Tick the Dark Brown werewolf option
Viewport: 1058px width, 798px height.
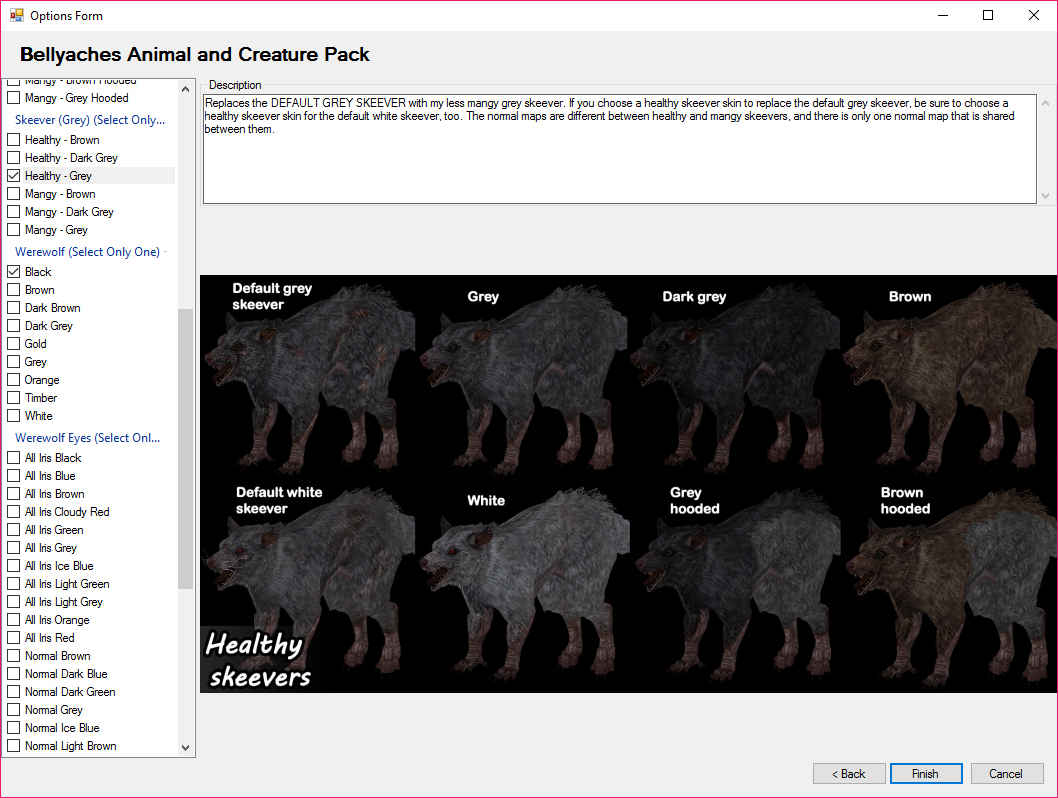point(13,308)
